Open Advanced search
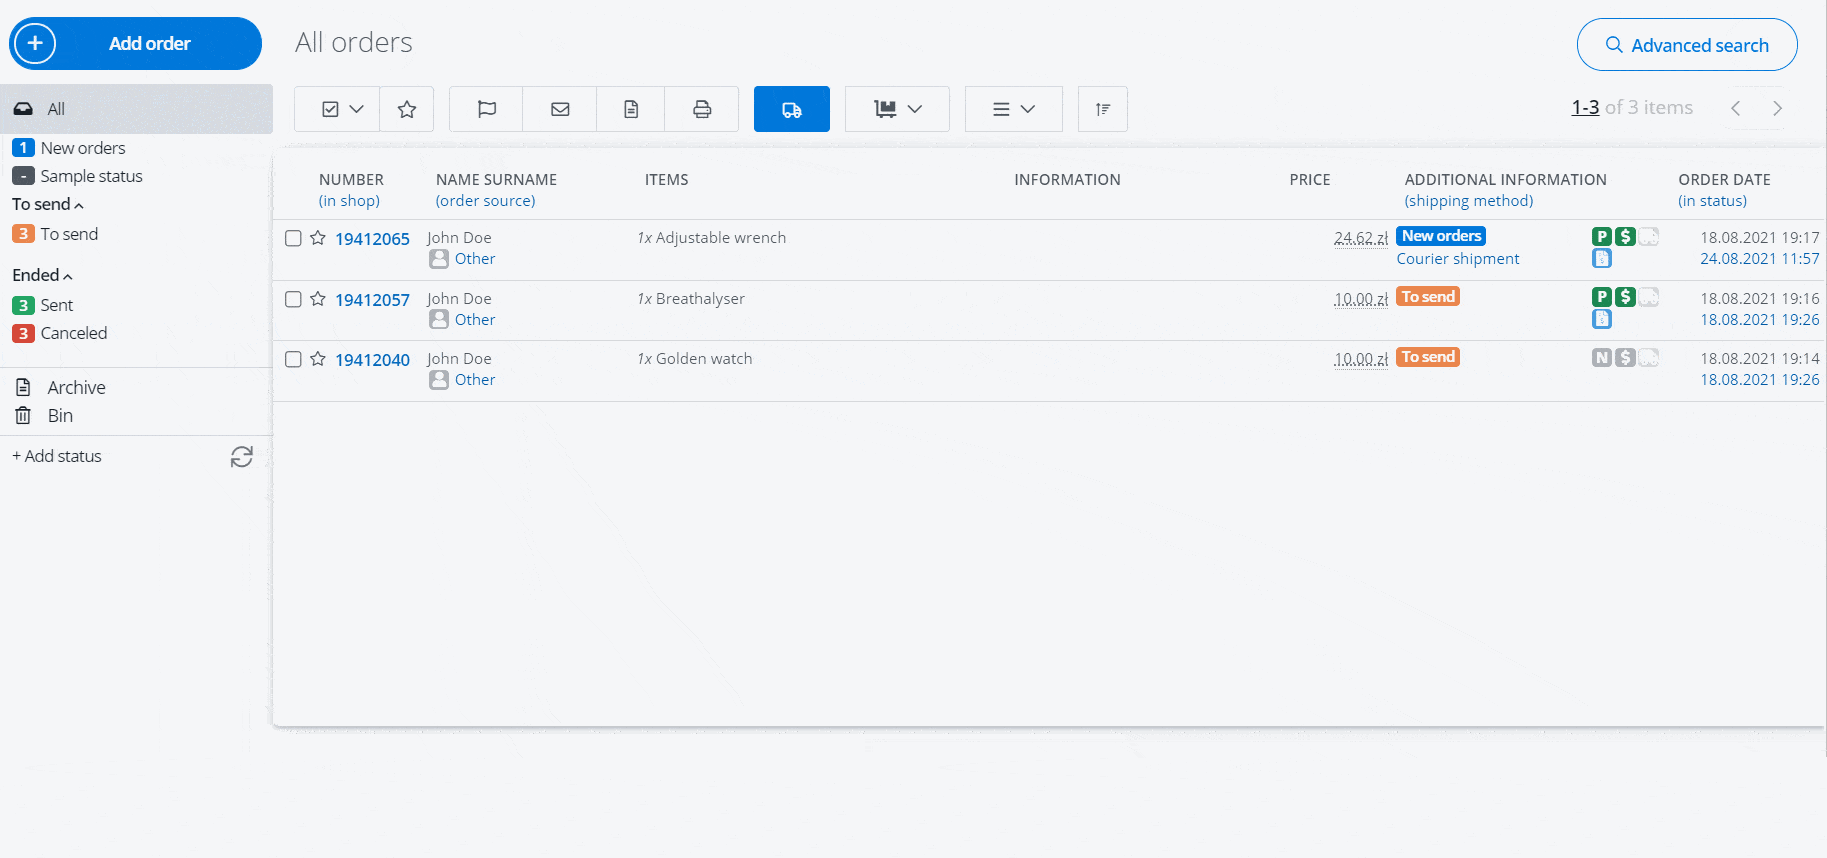This screenshot has height=858, width=1827. [1687, 45]
